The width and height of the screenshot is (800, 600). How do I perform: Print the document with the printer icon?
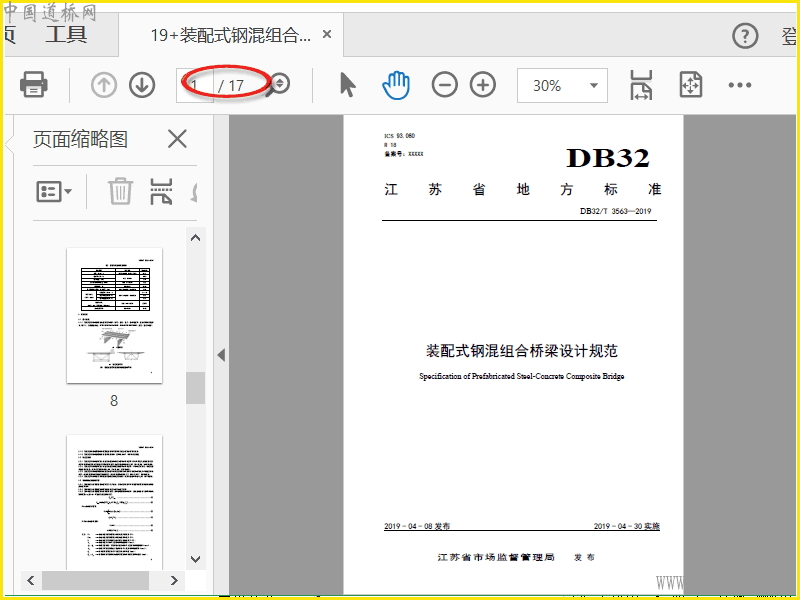(x=34, y=85)
